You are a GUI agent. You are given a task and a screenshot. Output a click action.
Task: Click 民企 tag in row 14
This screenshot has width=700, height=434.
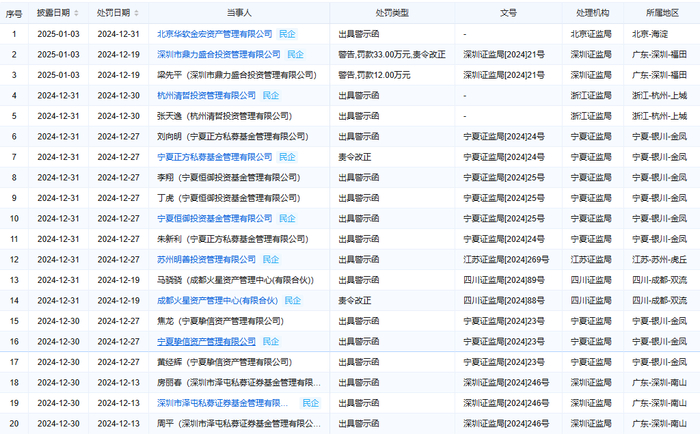pyautogui.click(x=292, y=300)
